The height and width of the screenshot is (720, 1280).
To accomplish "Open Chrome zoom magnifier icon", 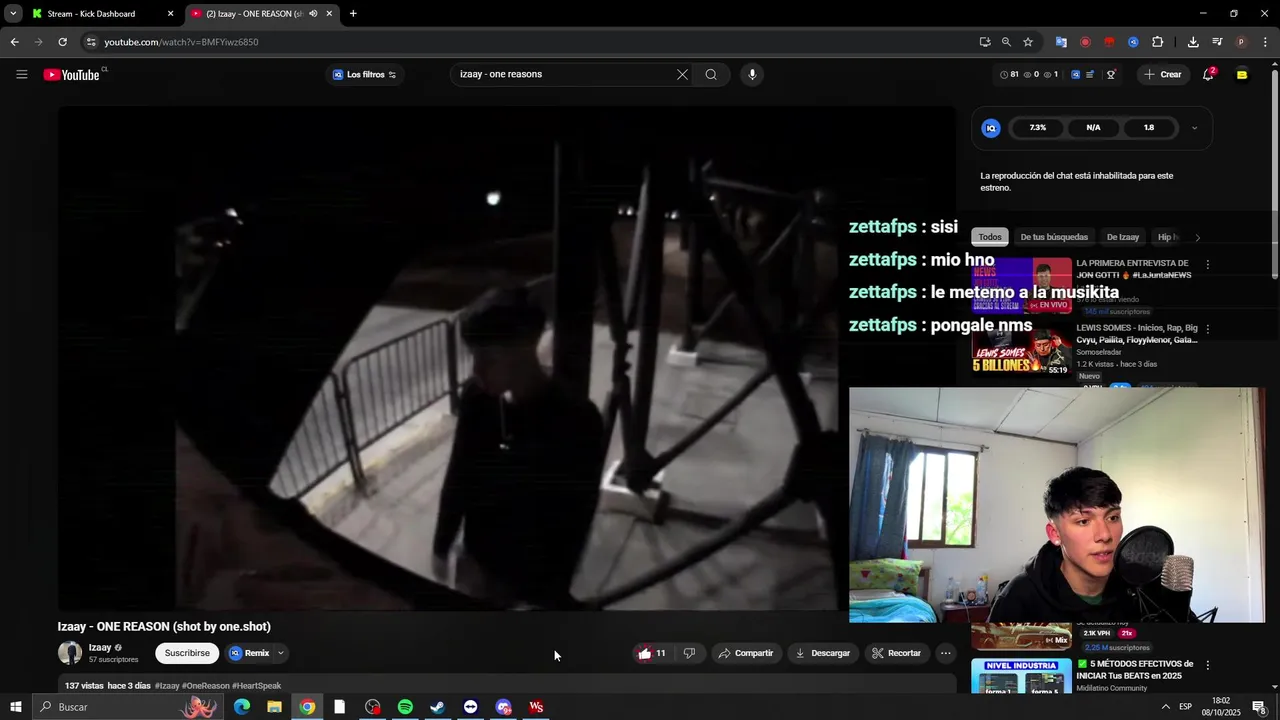I will point(1006,42).
